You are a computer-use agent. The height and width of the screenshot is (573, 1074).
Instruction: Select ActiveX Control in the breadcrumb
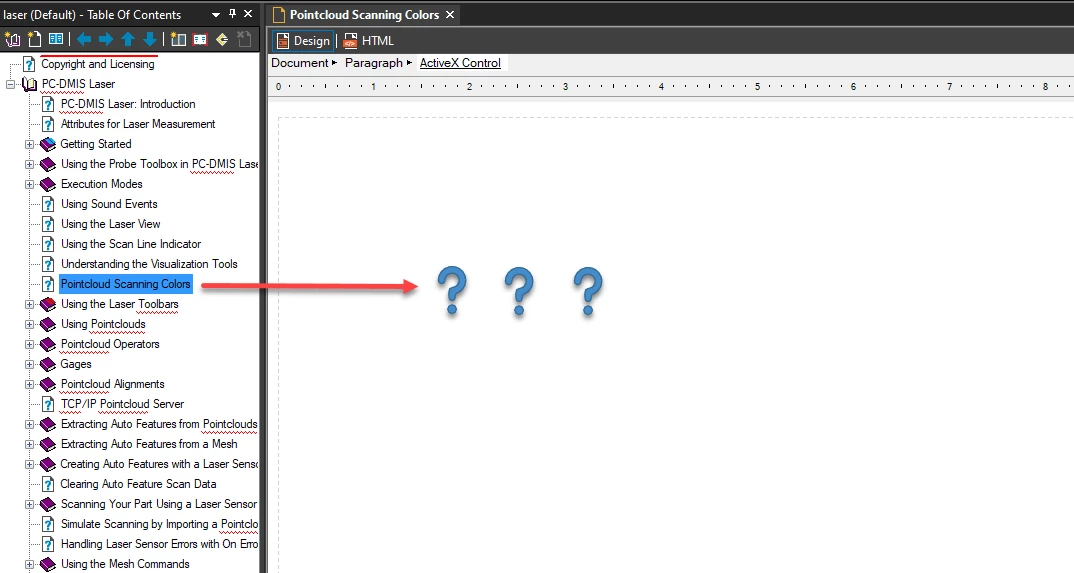pos(460,63)
